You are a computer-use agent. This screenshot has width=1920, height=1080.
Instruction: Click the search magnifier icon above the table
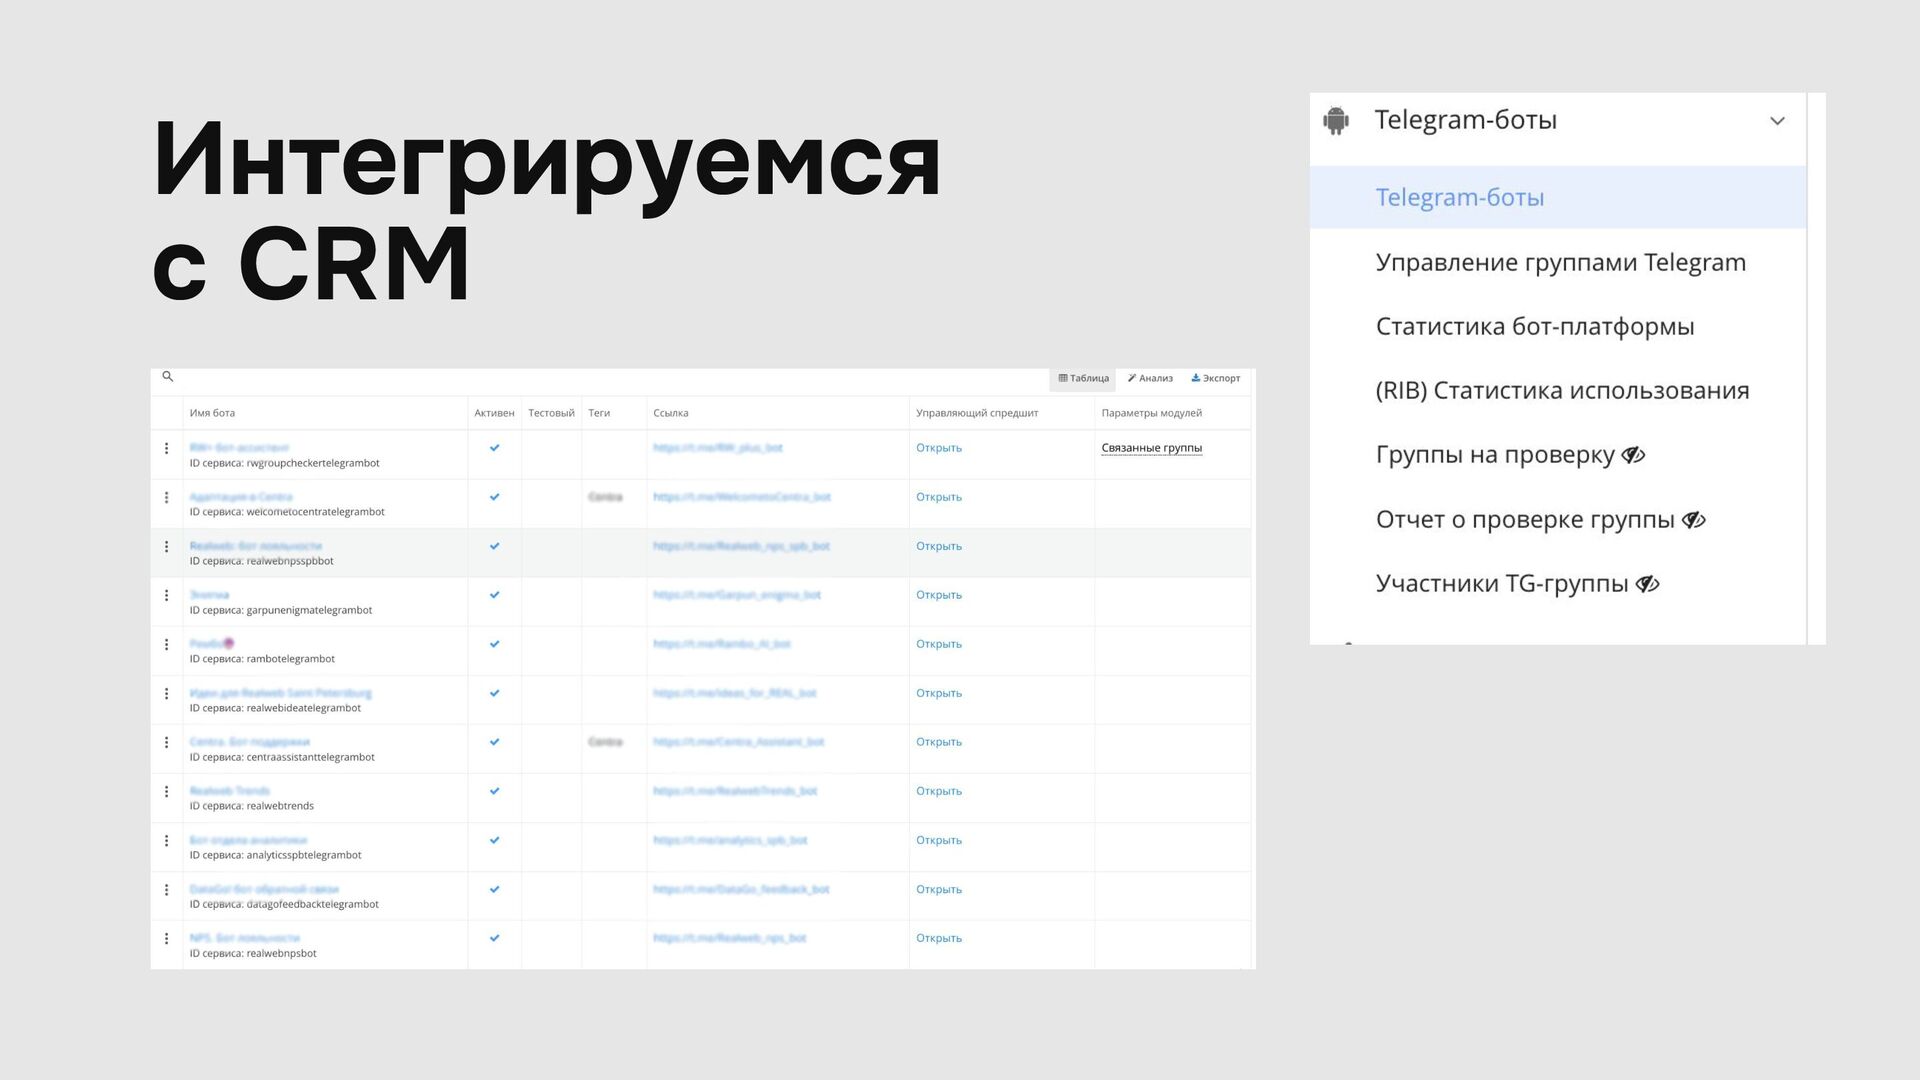(x=168, y=377)
